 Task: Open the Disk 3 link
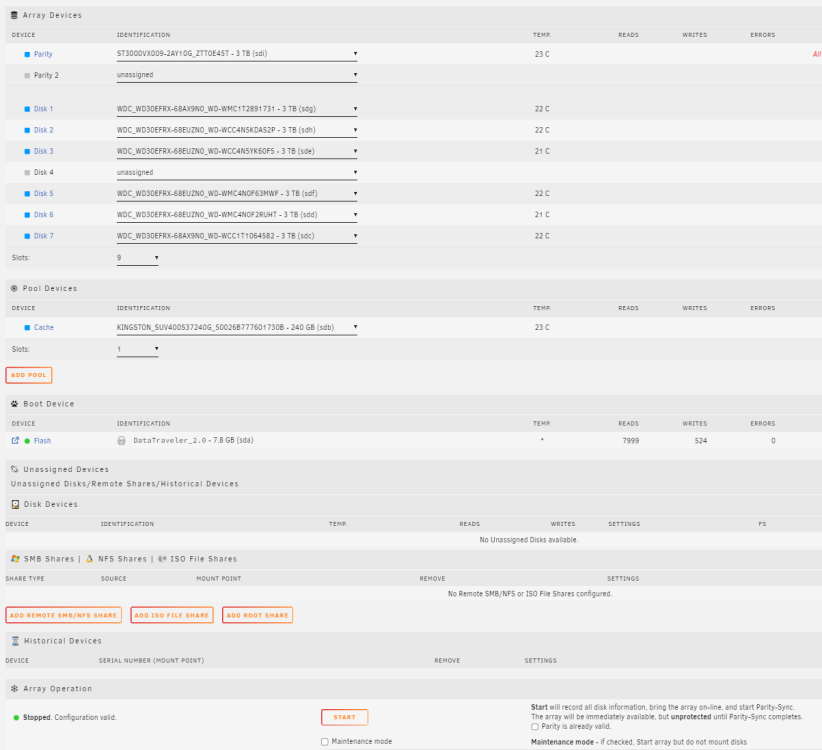tap(44, 151)
